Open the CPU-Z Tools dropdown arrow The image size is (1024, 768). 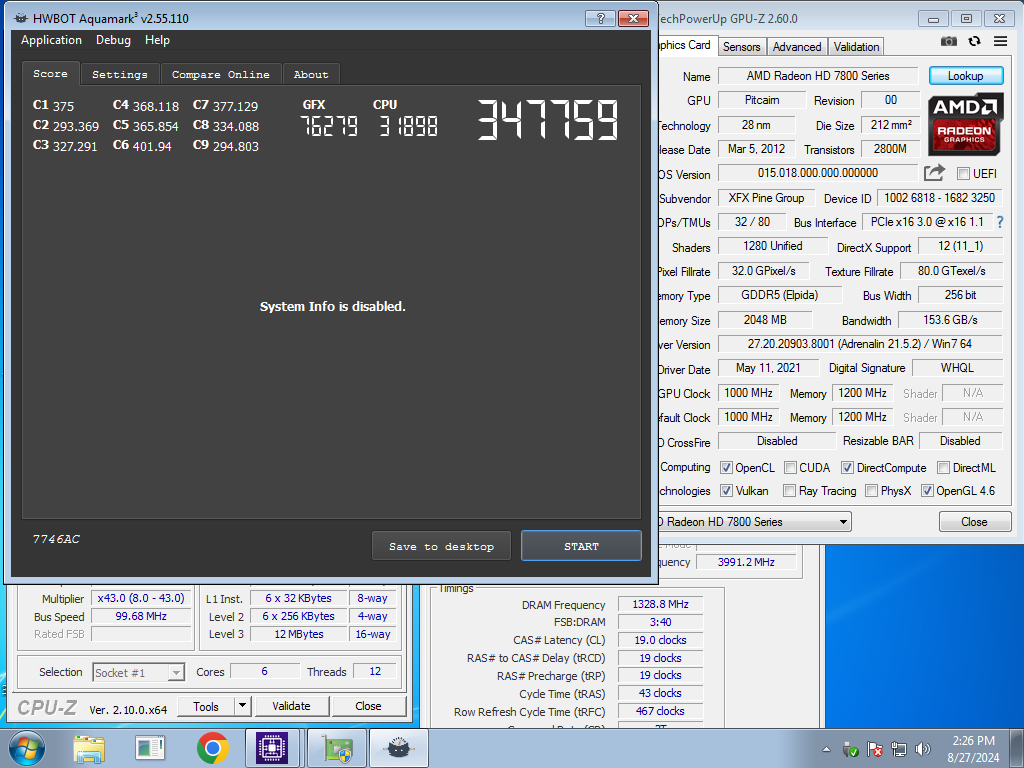[242, 706]
